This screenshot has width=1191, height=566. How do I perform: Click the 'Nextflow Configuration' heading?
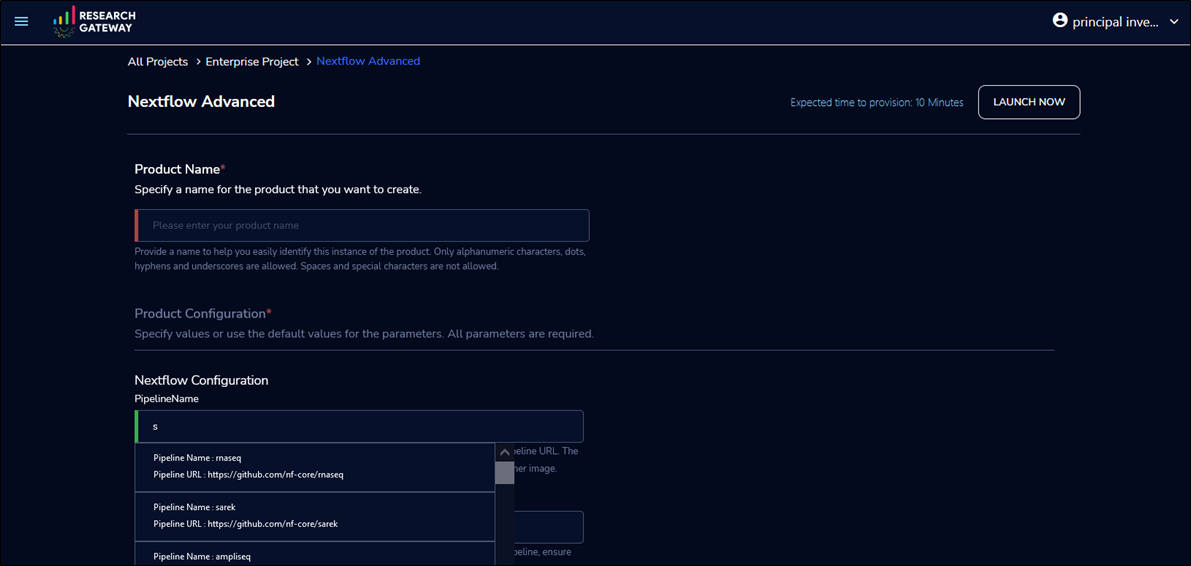point(201,380)
